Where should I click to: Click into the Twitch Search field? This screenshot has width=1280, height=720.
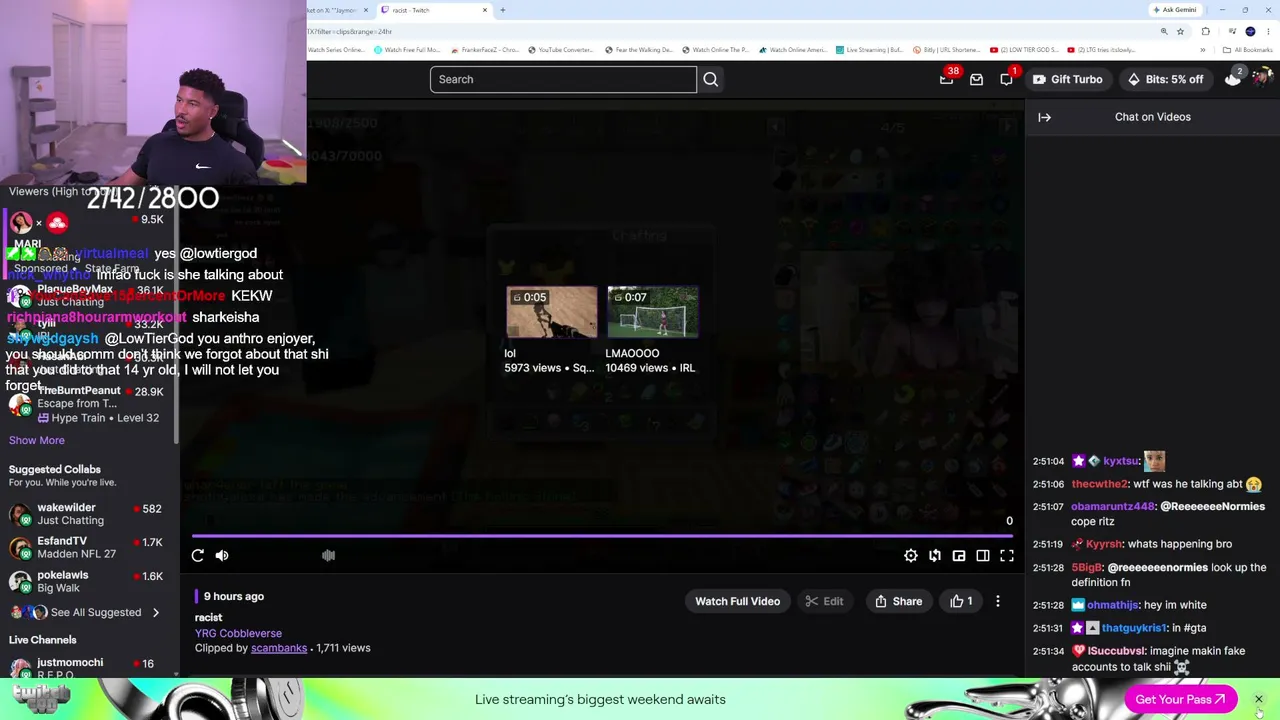[x=563, y=79]
